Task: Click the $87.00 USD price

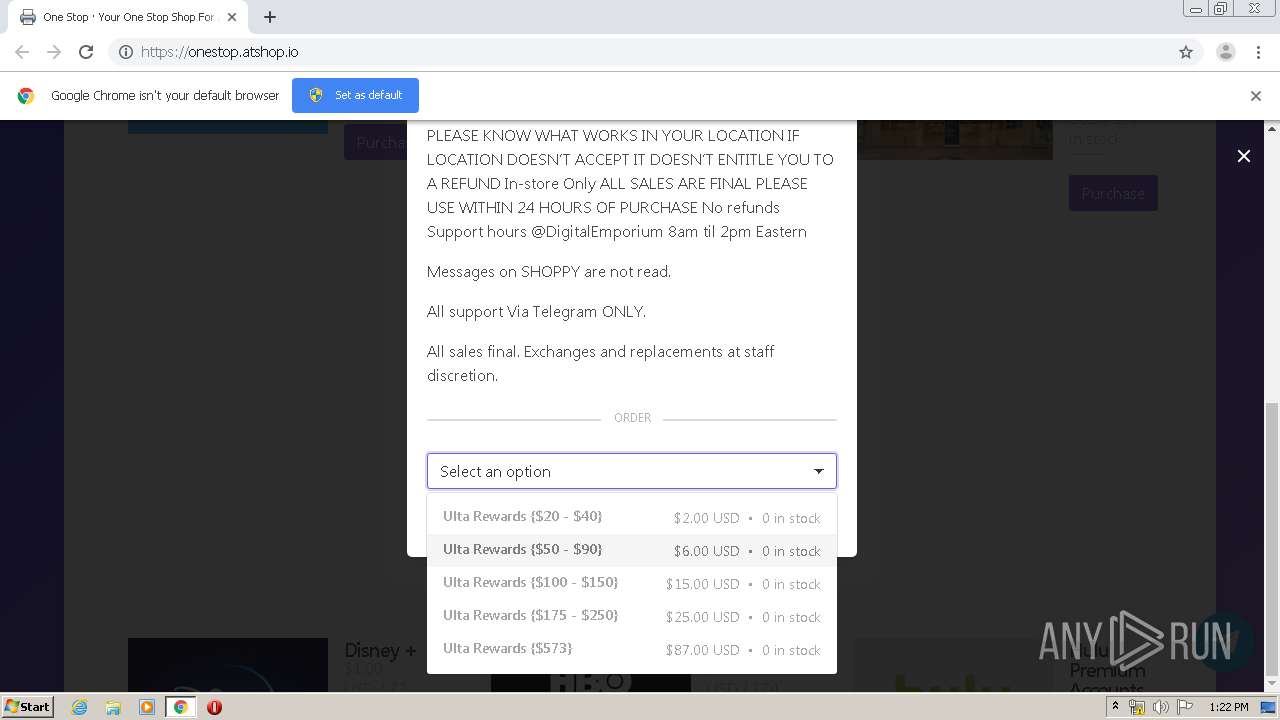Action: 702,650
